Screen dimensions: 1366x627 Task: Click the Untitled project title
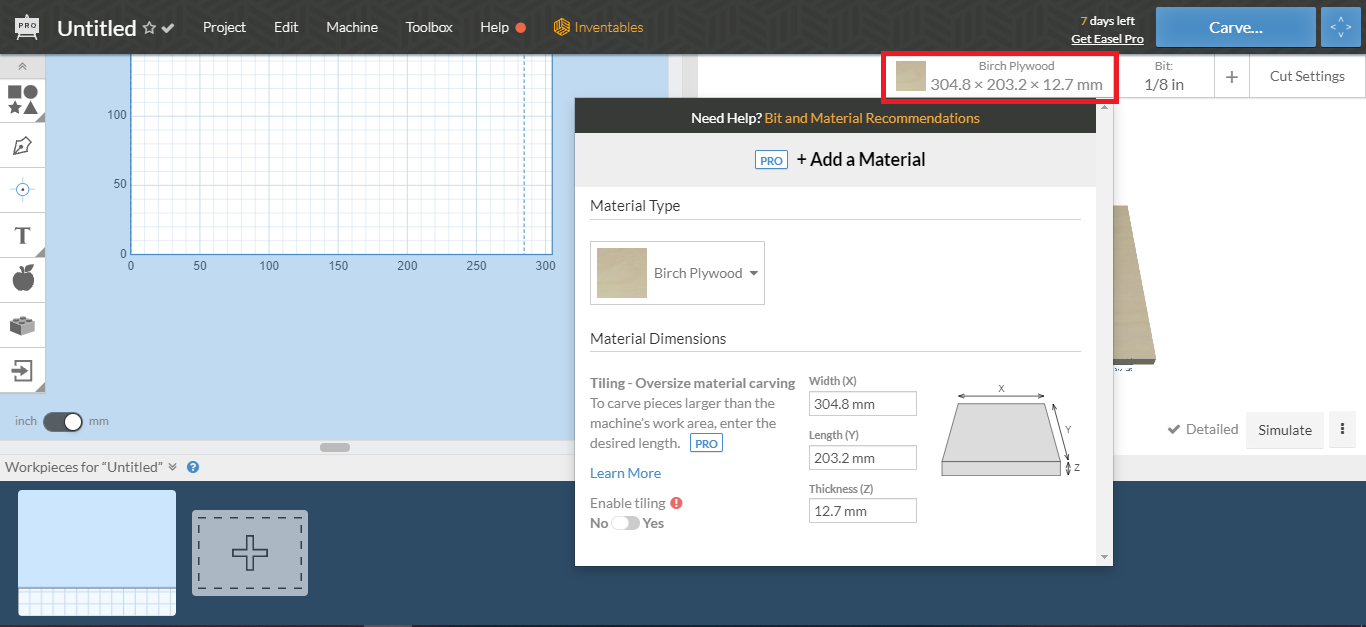pos(96,28)
